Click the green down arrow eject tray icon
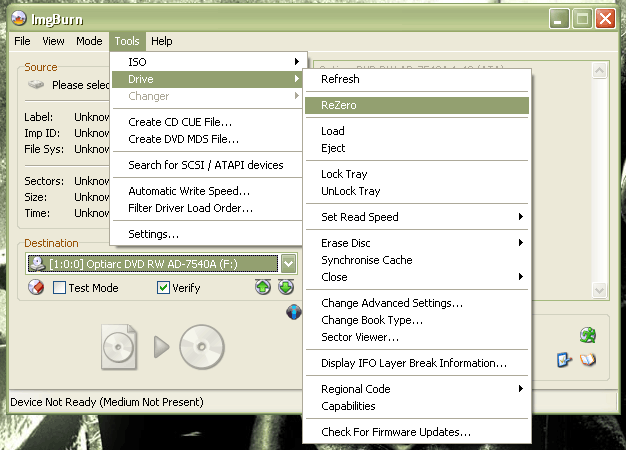This screenshot has width=626, height=450. [286, 287]
